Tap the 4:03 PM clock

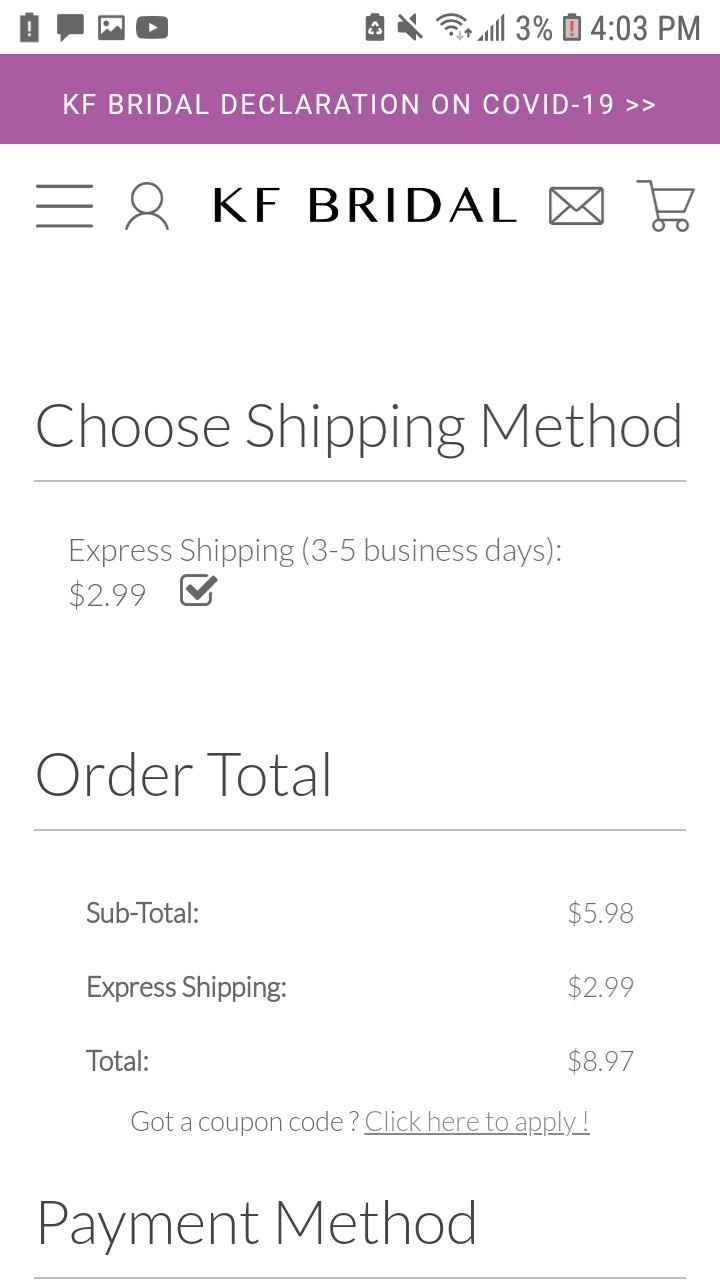(645, 27)
